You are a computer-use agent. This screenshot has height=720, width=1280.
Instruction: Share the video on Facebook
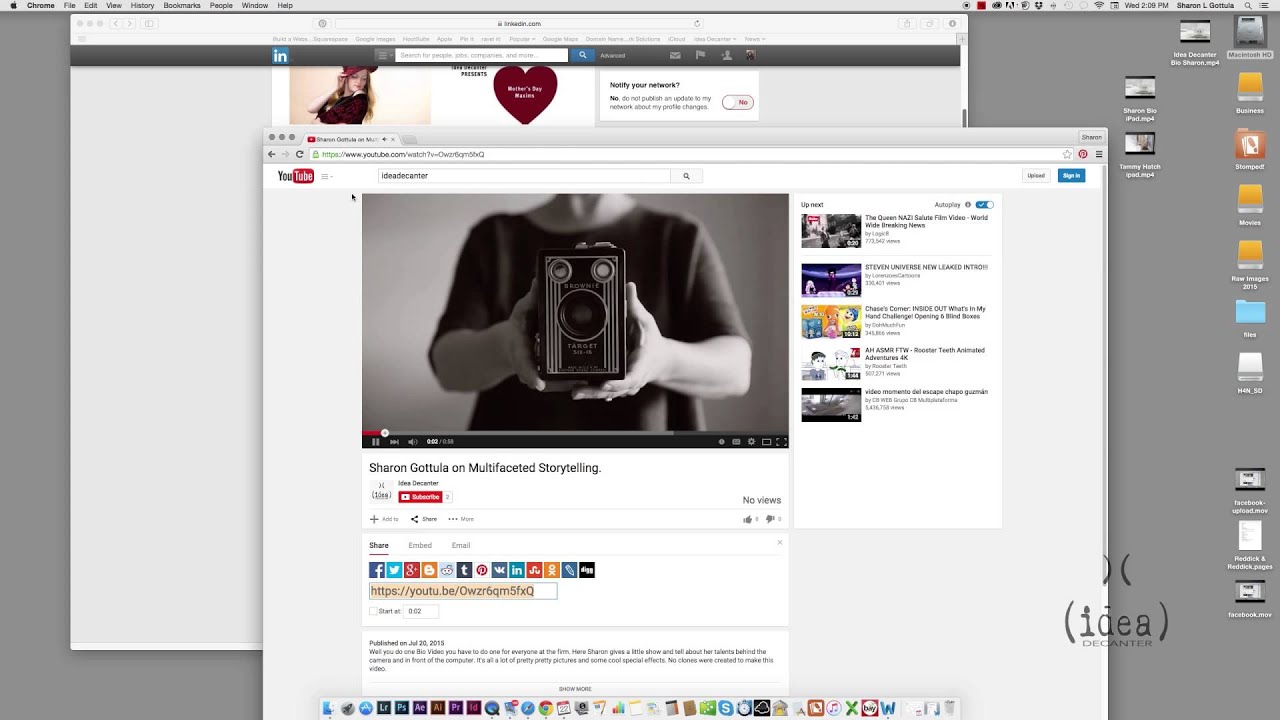coord(377,570)
